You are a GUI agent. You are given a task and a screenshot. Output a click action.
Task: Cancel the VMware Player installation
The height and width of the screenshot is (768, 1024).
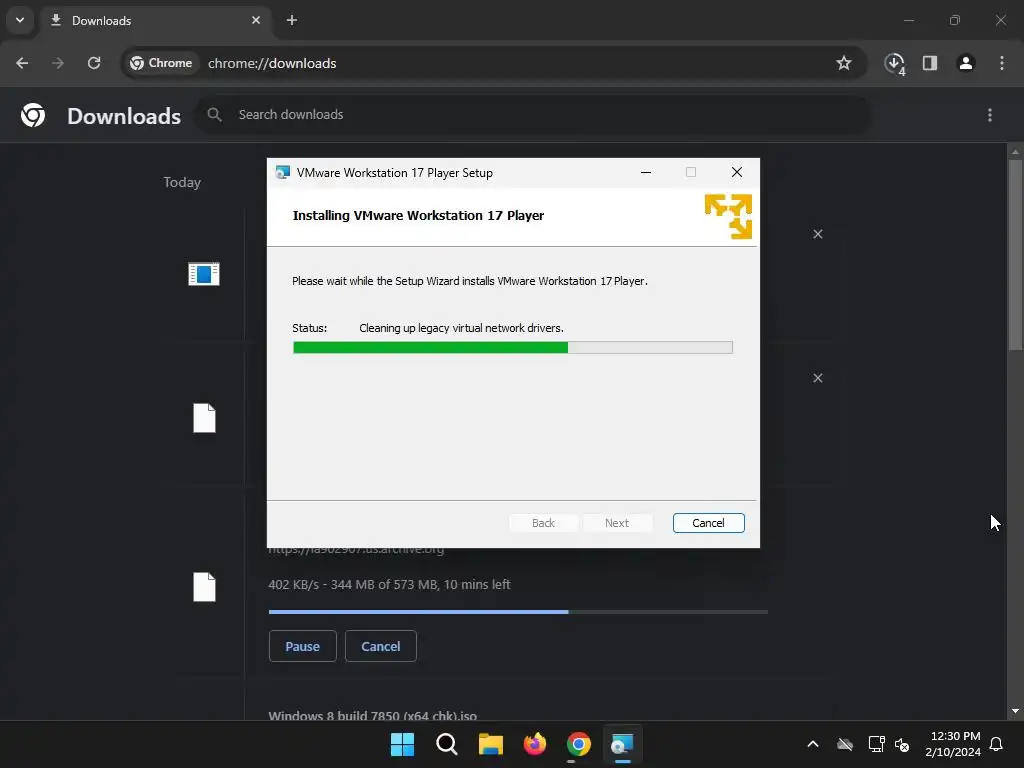pos(709,523)
